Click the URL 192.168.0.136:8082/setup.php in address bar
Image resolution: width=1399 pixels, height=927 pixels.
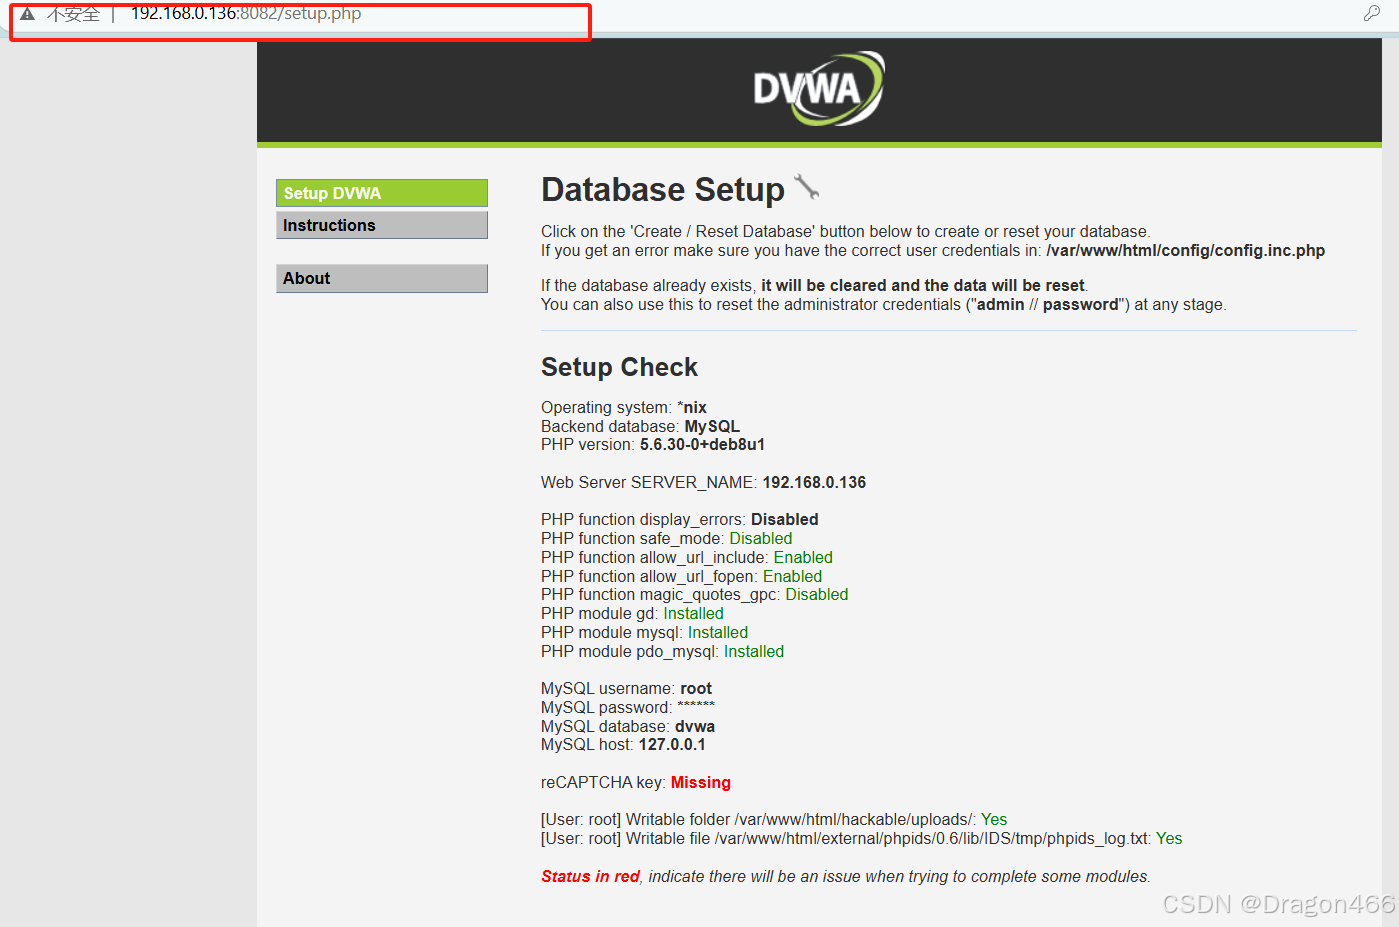[246, 13]
